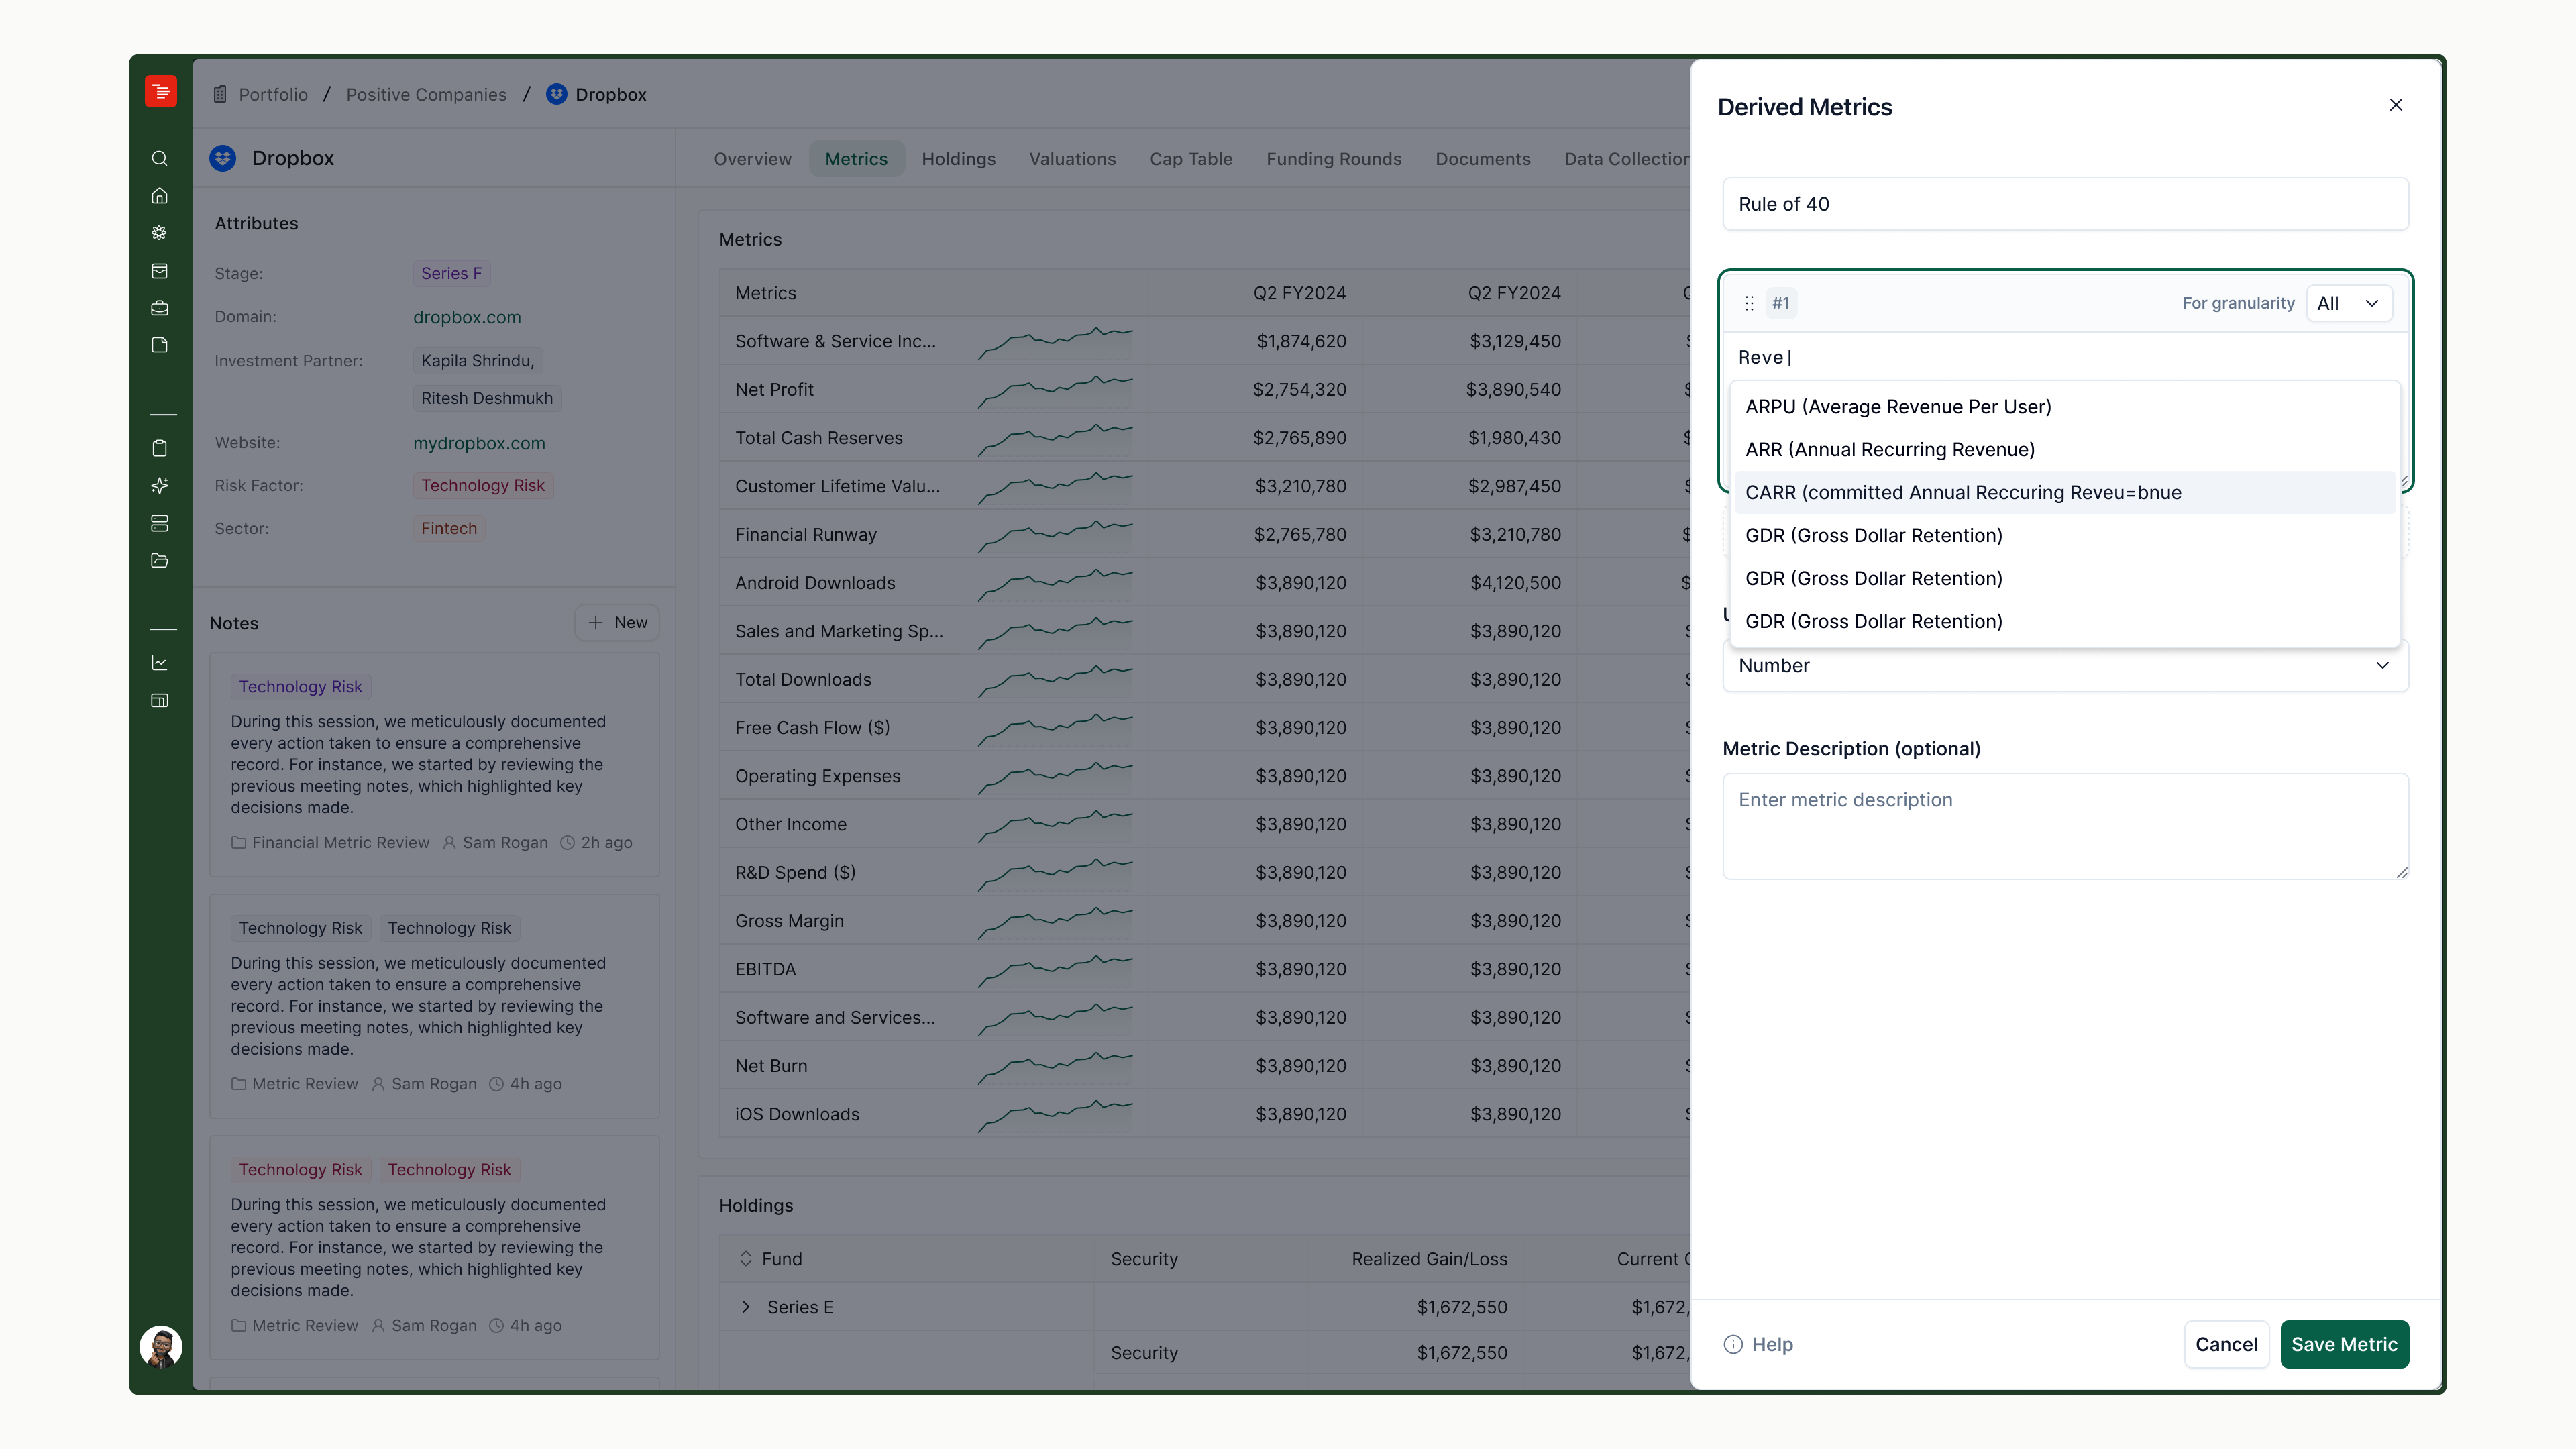Open search from the sidebar magnifier icon
The width and height of the screenshot is (2576, 1449).
pyautogui.click(x=160, y=158)
